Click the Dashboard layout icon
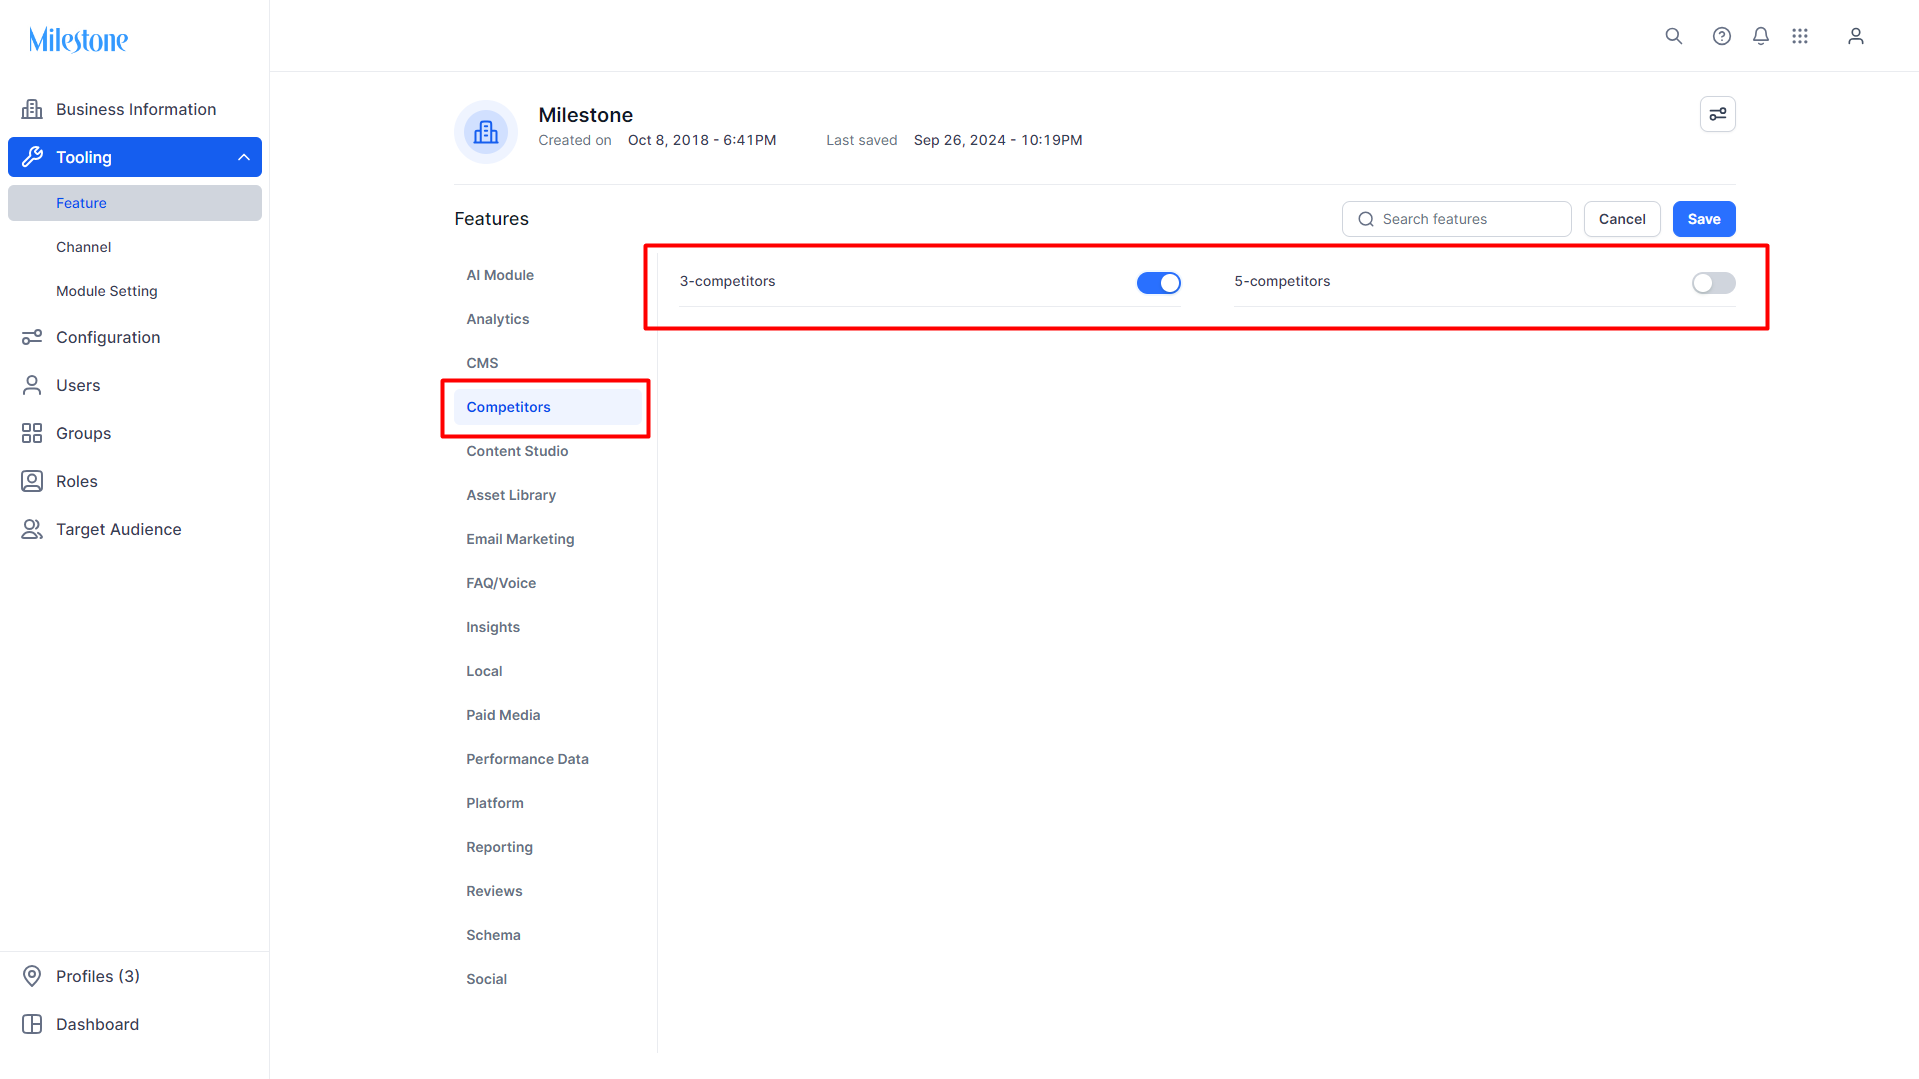 pos(32,1024)
